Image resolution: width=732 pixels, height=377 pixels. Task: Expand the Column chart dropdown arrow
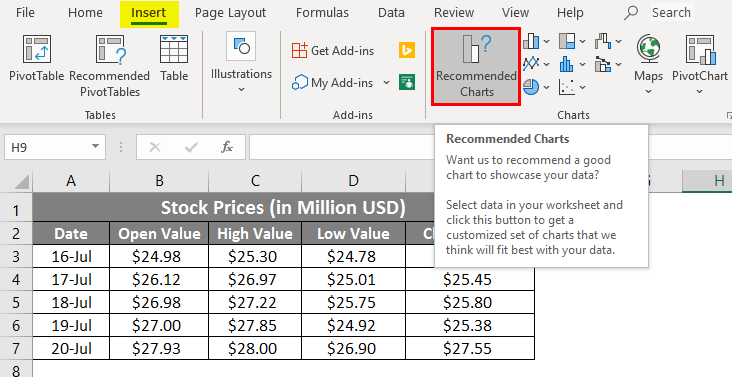(547, 42)
